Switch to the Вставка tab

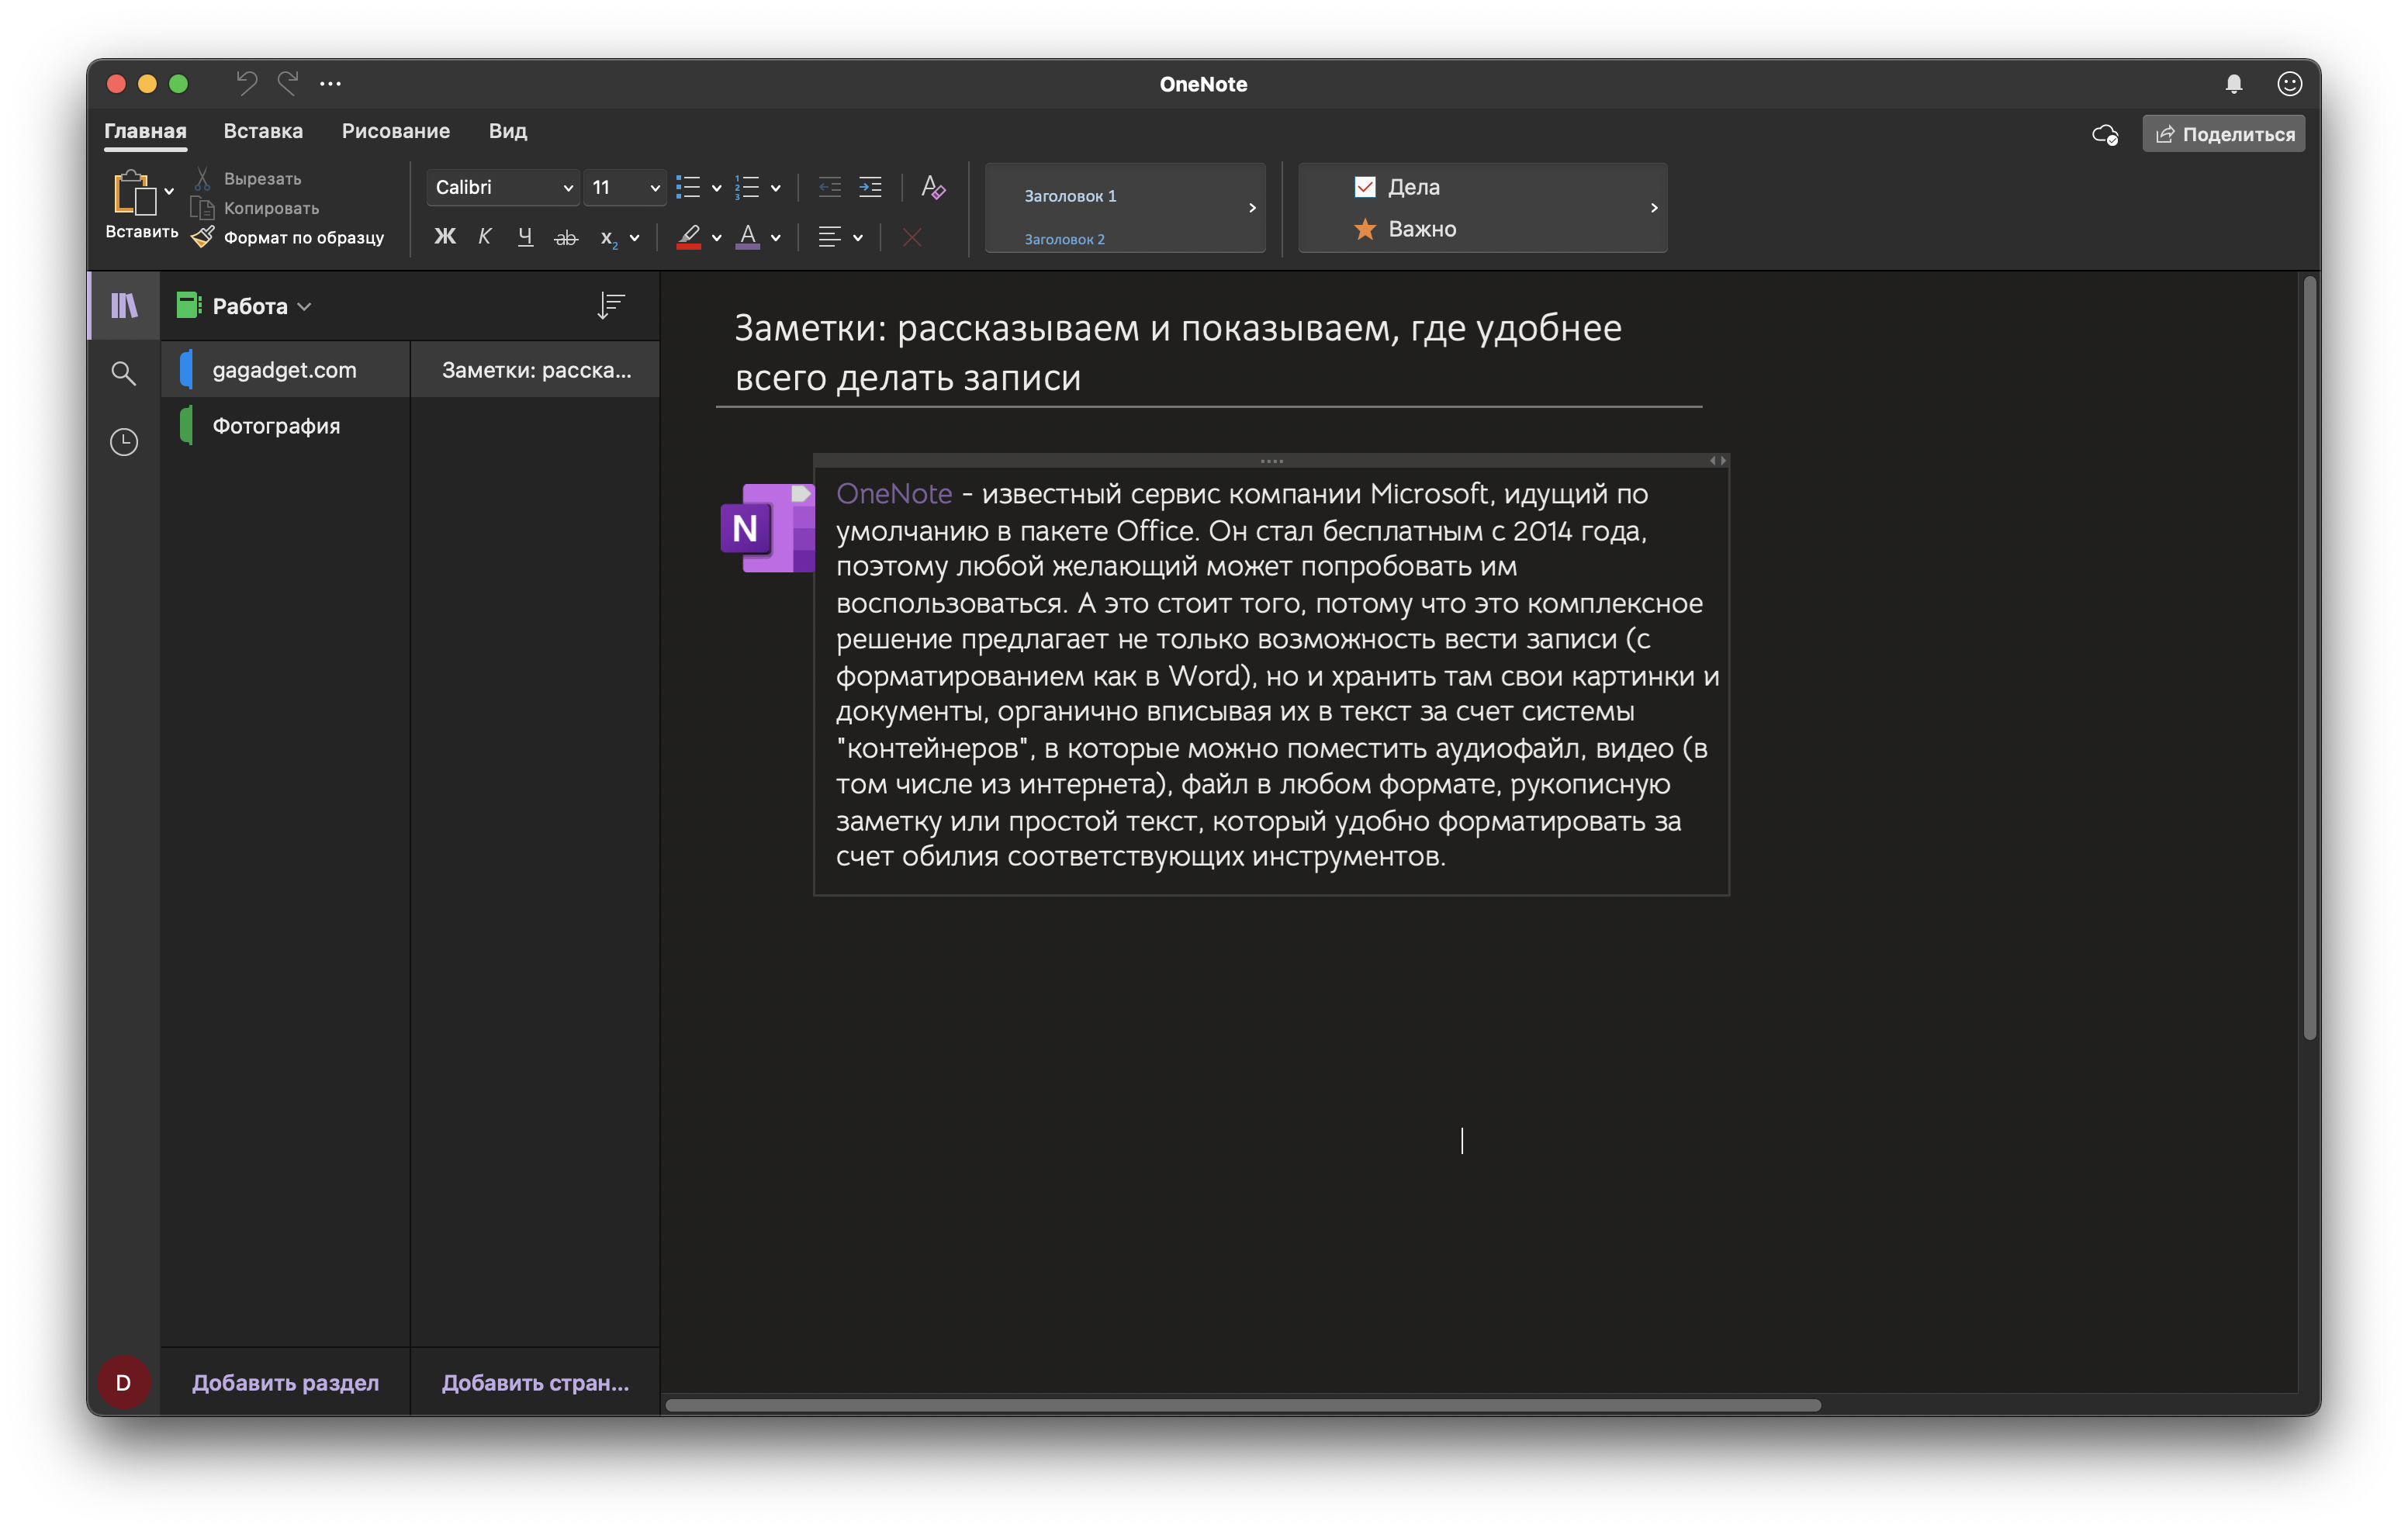coord(263,131)
